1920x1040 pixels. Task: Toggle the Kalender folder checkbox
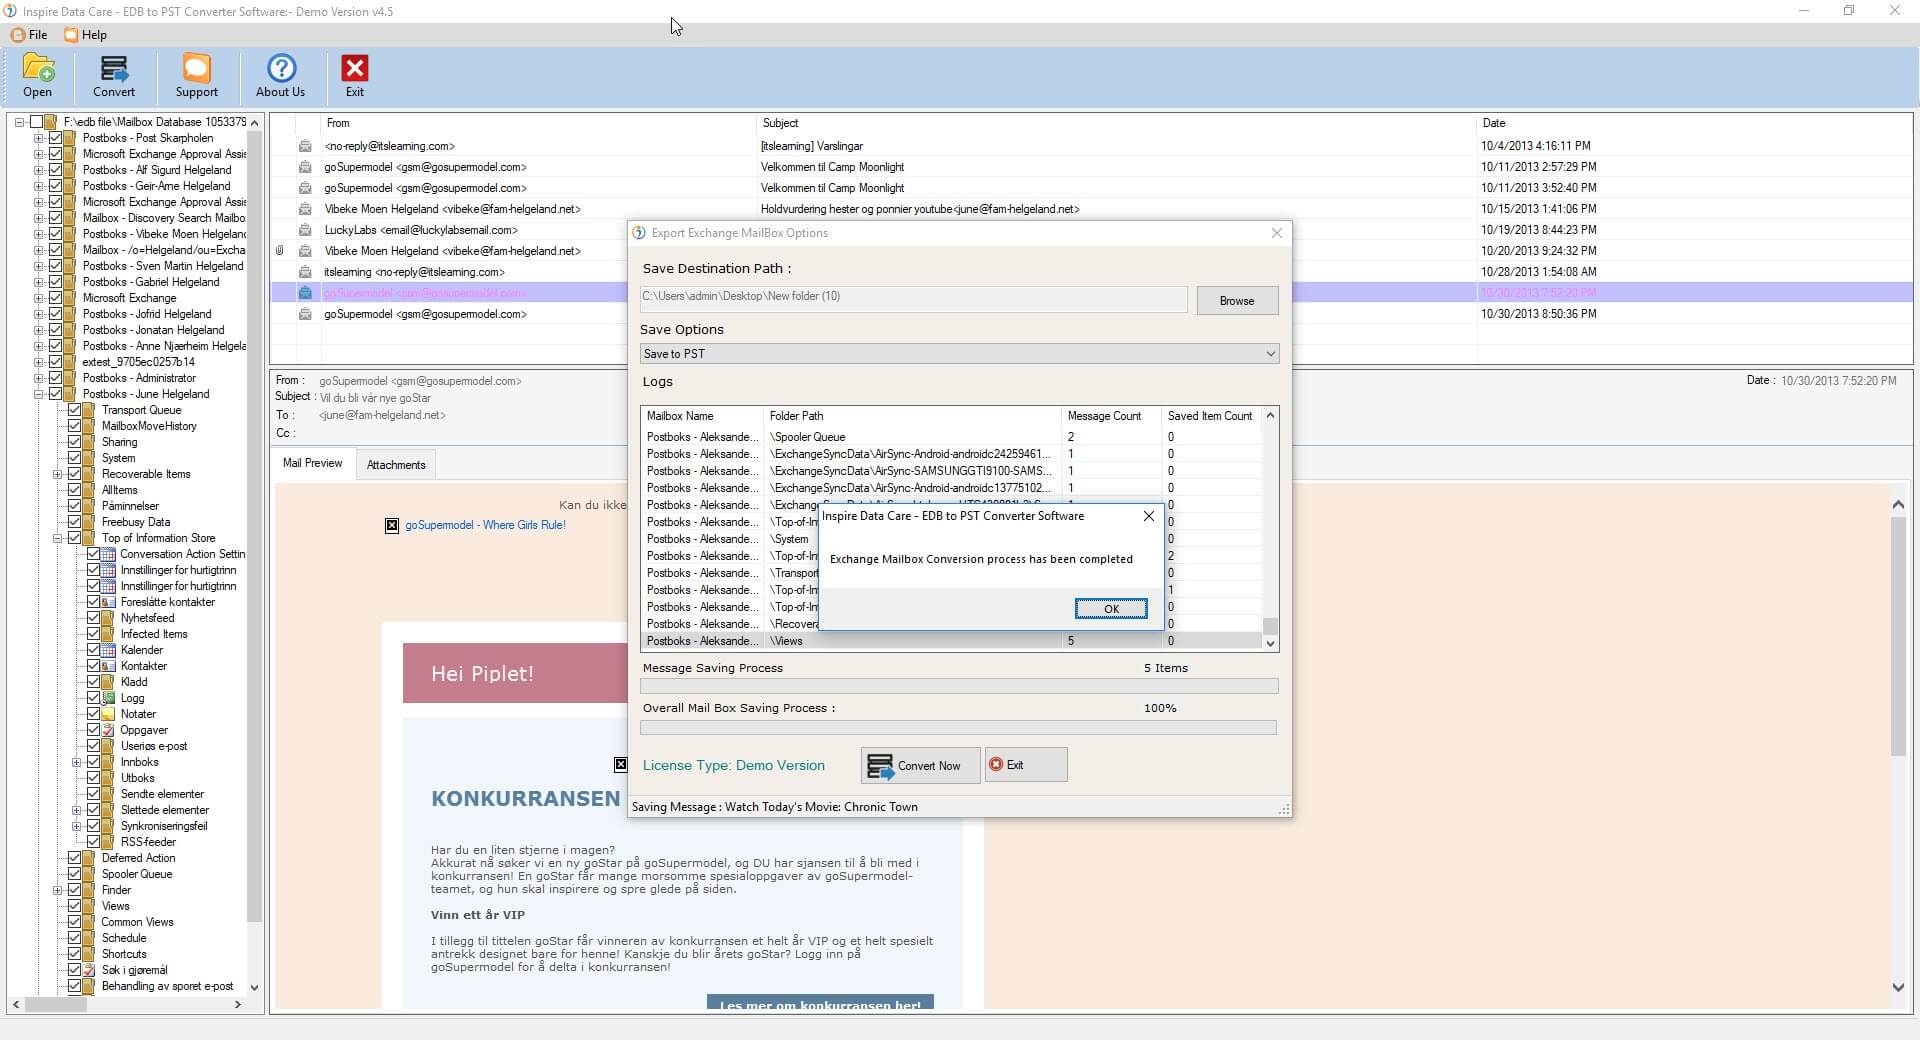(x=93, y=650)
